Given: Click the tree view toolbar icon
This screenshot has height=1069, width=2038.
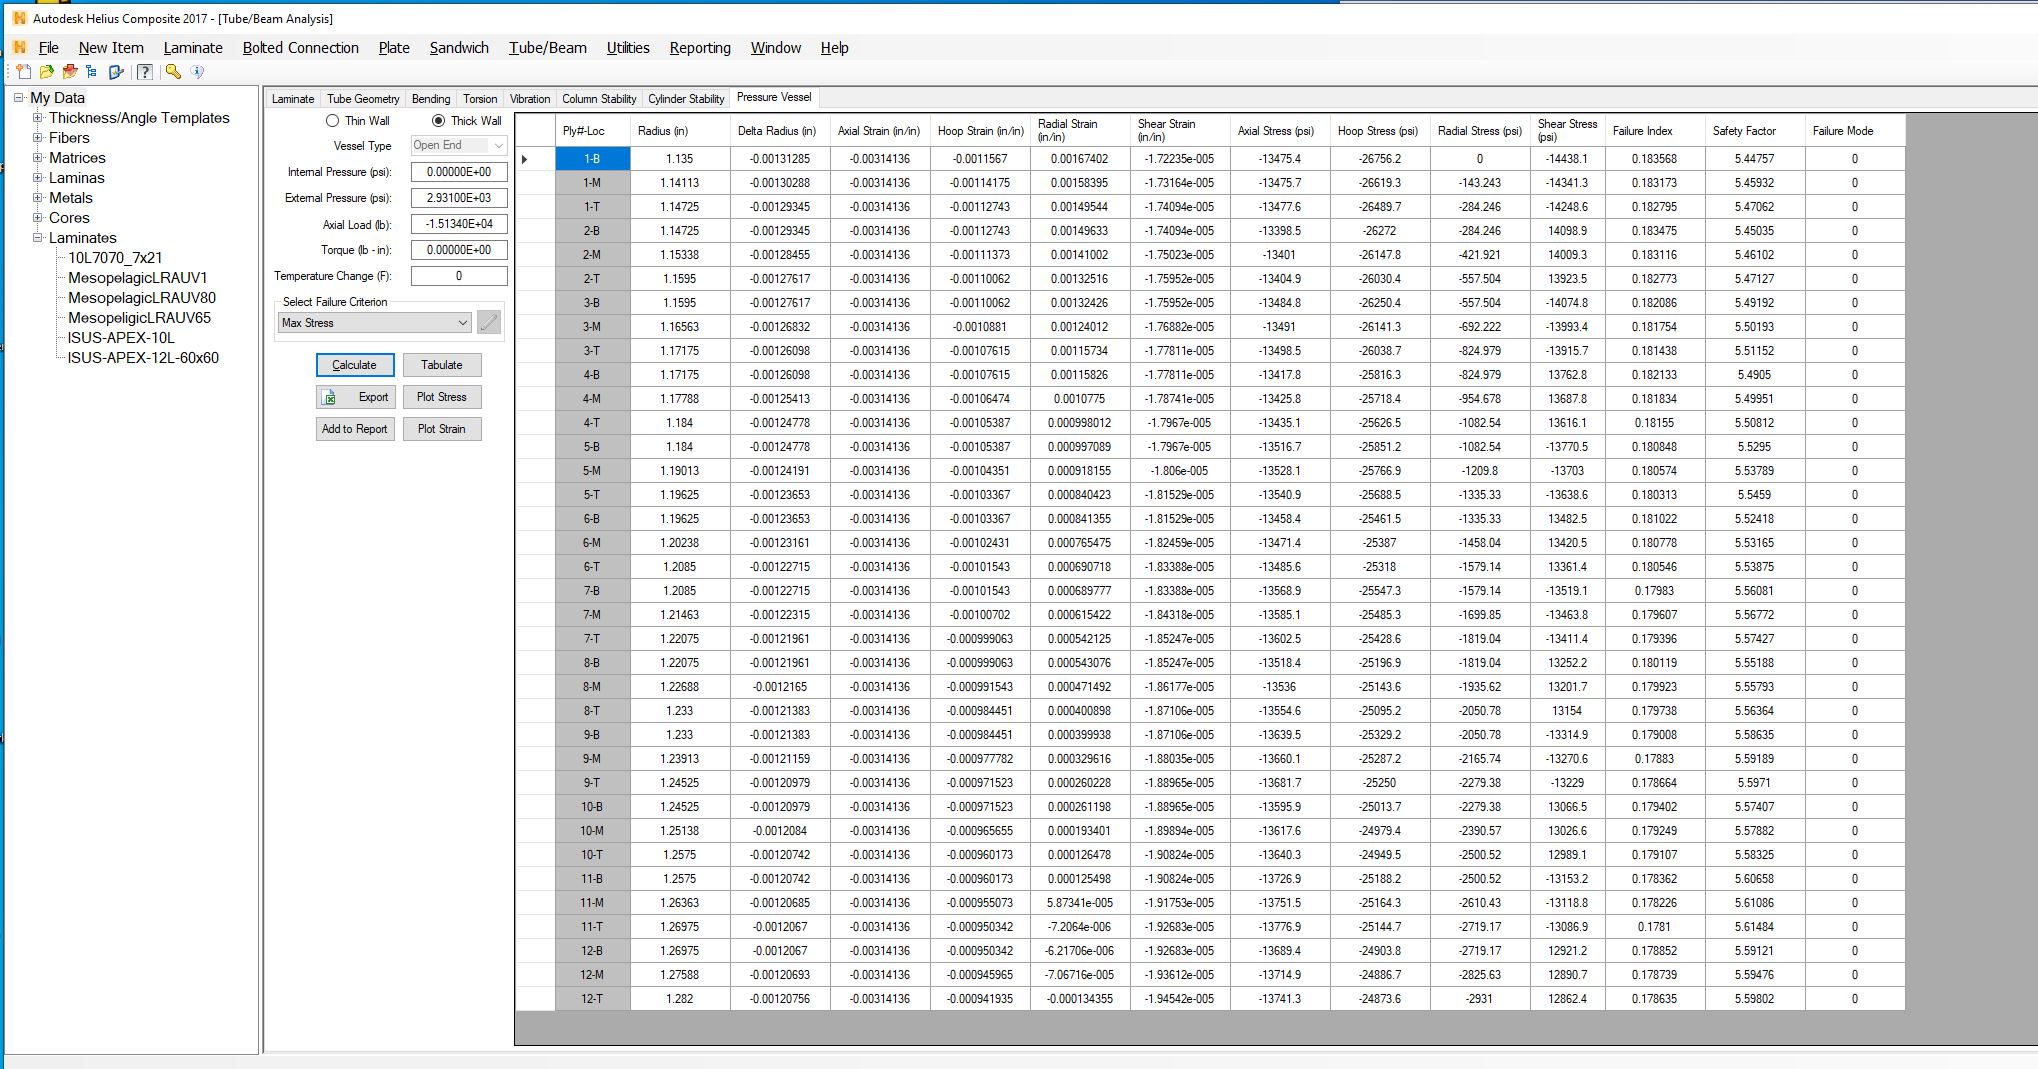Looking at the screenshot, I should (92, 72).
